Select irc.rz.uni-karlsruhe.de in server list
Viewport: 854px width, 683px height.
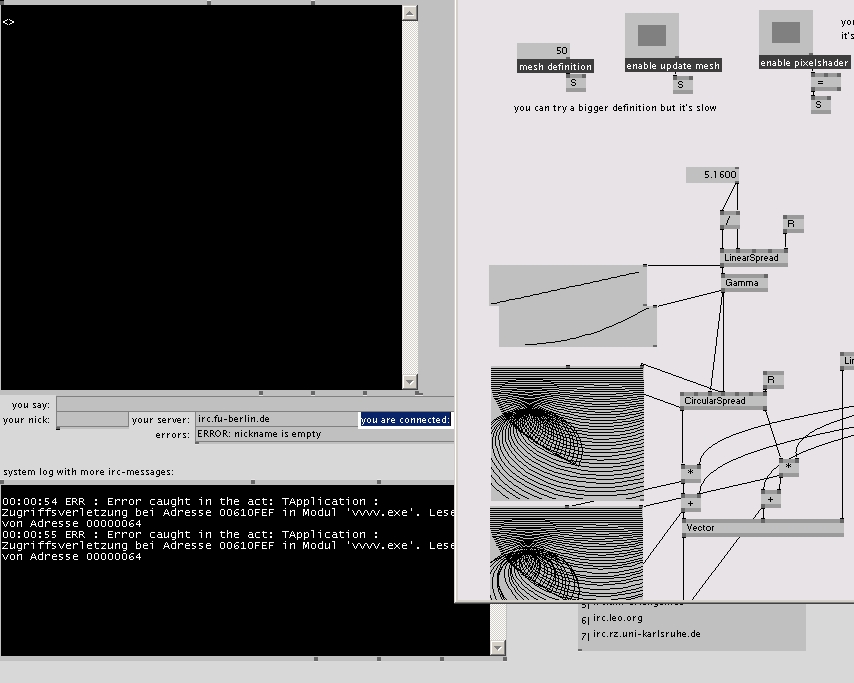(646, 634)
